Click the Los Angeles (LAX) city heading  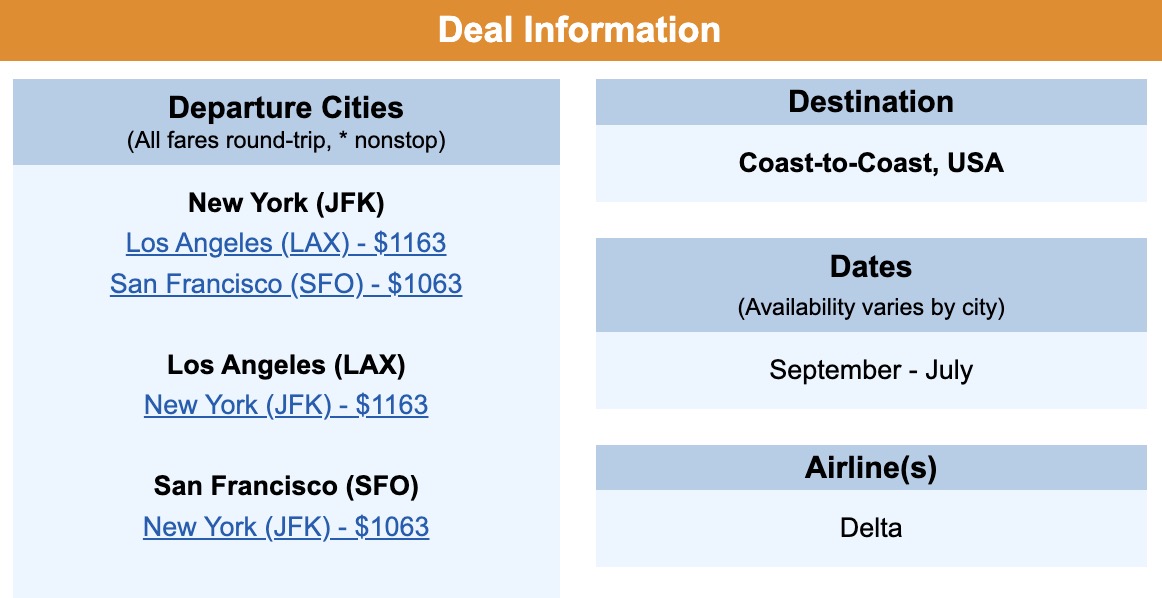coord(286,365)
